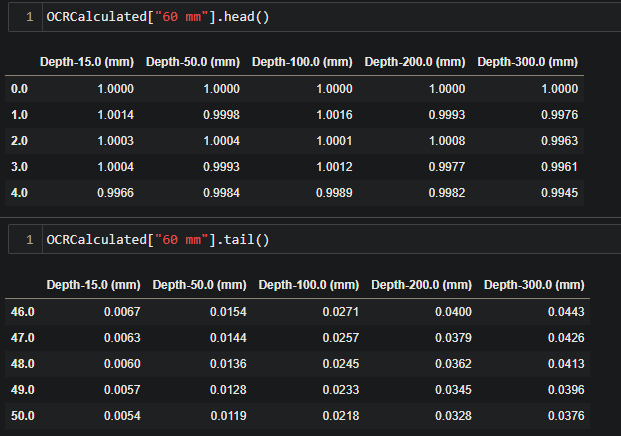Click the value 0.0144 in row 47.0
The image size is (621, 436).
(x=228, y=338)
